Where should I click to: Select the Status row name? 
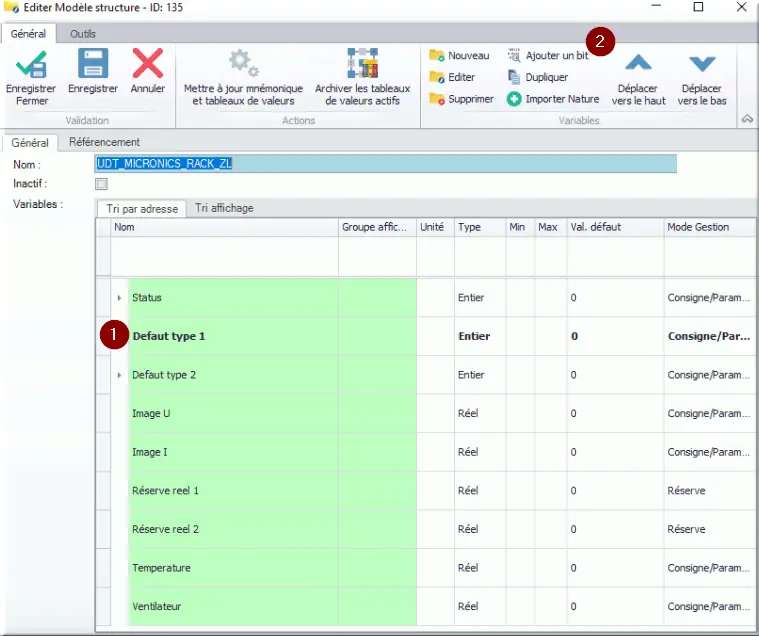(x=147, y=298)
